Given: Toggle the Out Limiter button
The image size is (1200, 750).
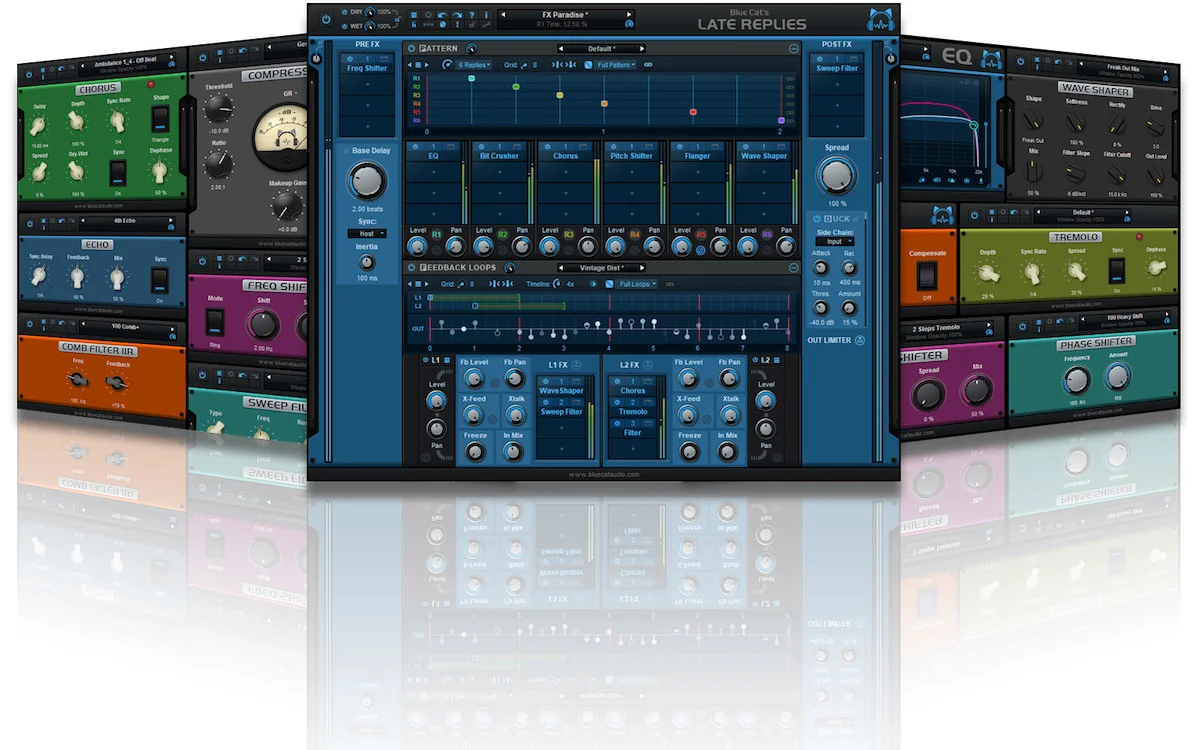Looking at the screenshot, I should tap(860, 340).
